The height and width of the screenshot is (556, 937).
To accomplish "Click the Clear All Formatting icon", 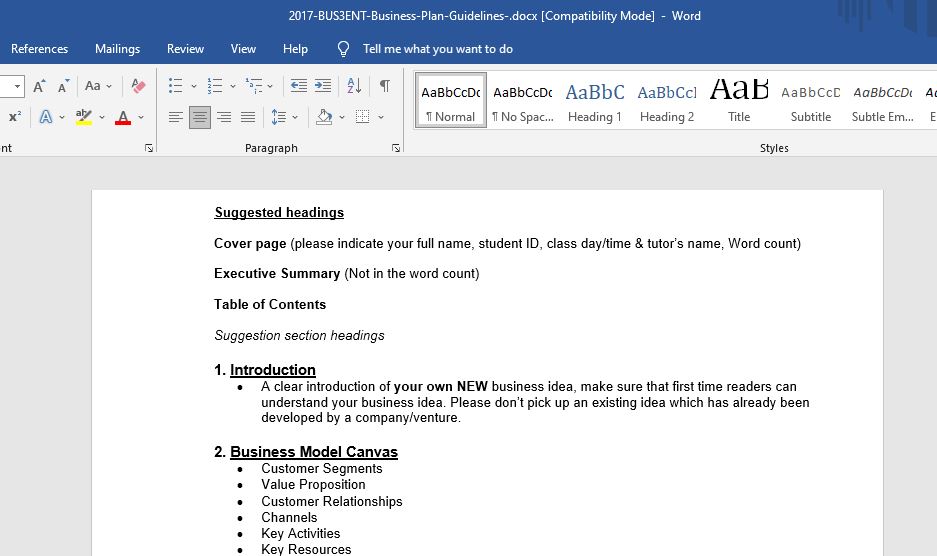I will [138, 86].
